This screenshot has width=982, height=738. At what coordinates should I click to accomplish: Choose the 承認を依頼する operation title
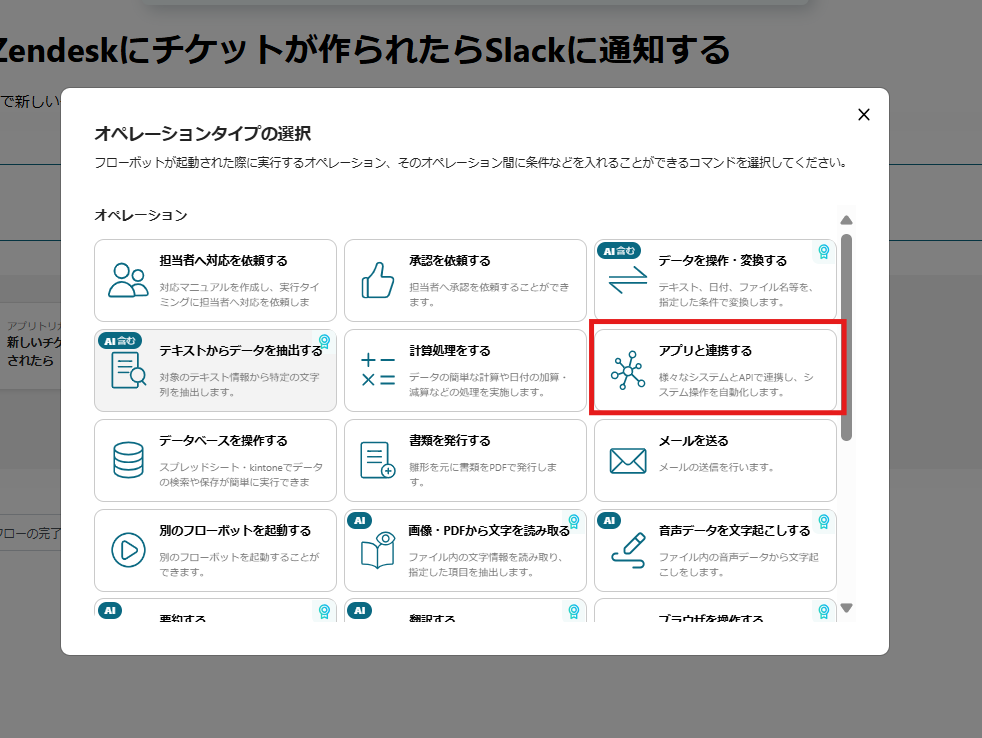(450, 261)
